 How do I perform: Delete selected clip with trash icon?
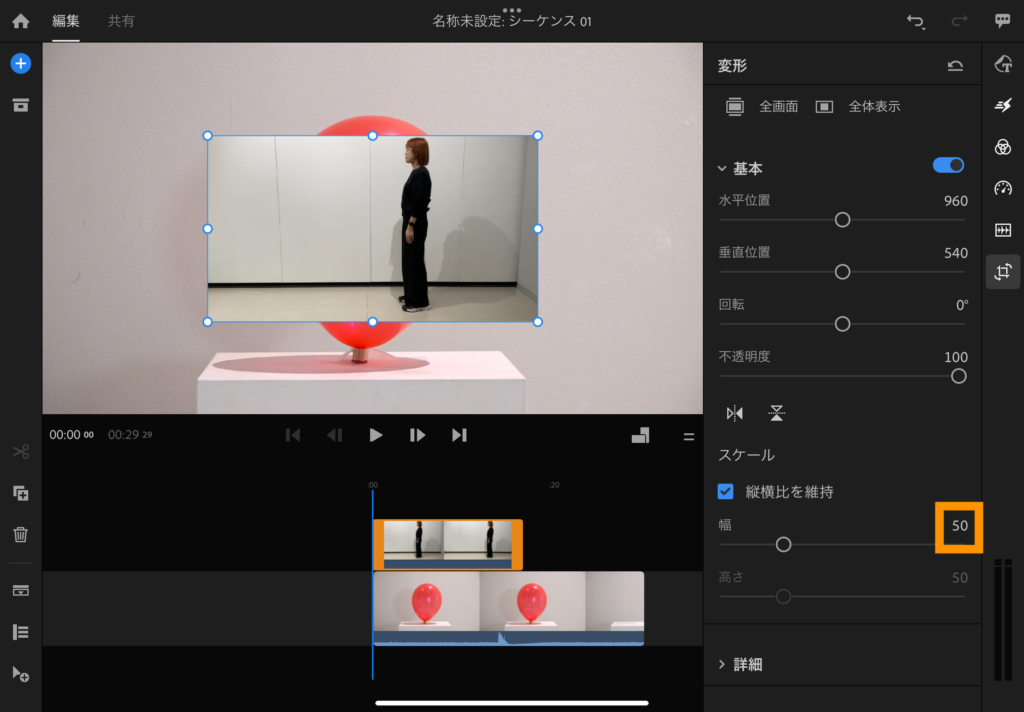(20, 534)
